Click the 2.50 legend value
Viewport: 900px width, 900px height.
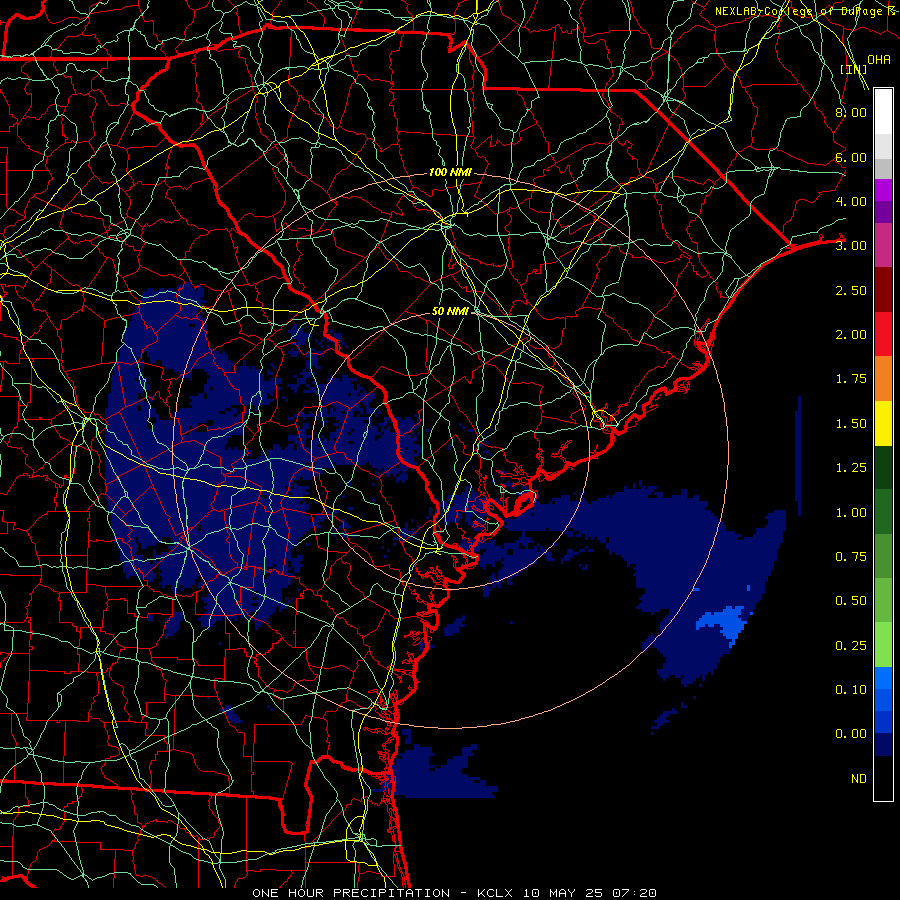tap(851, 290)
